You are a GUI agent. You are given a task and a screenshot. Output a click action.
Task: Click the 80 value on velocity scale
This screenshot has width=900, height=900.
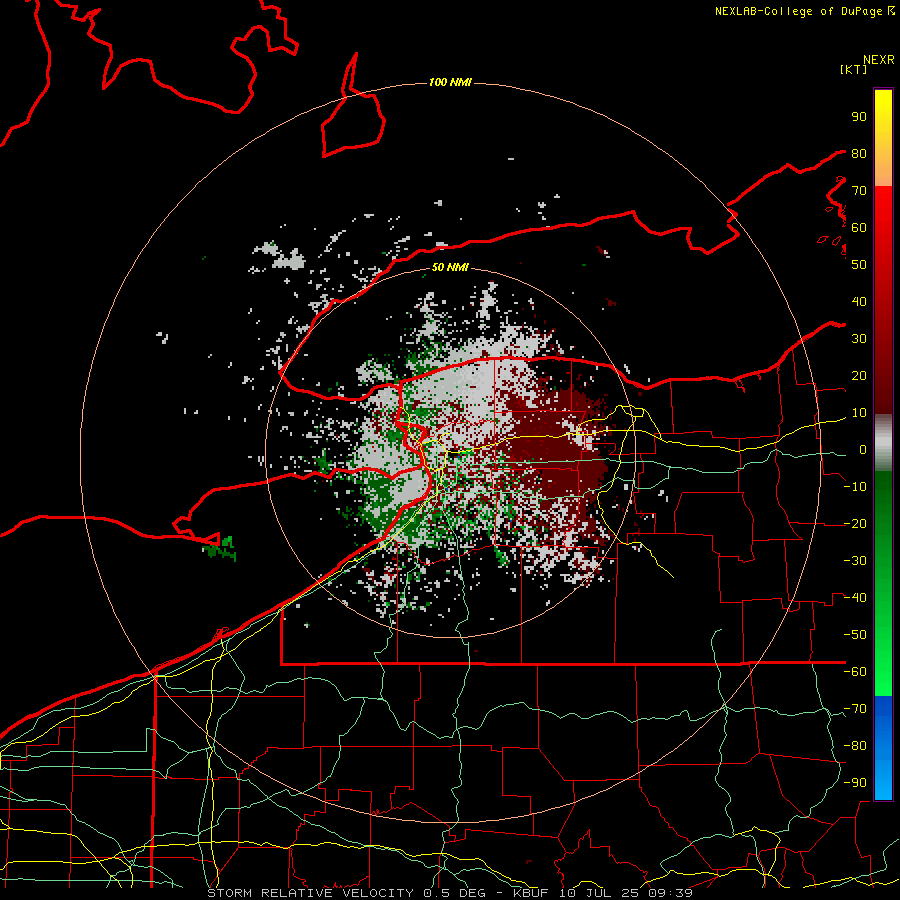click(859, 154)
